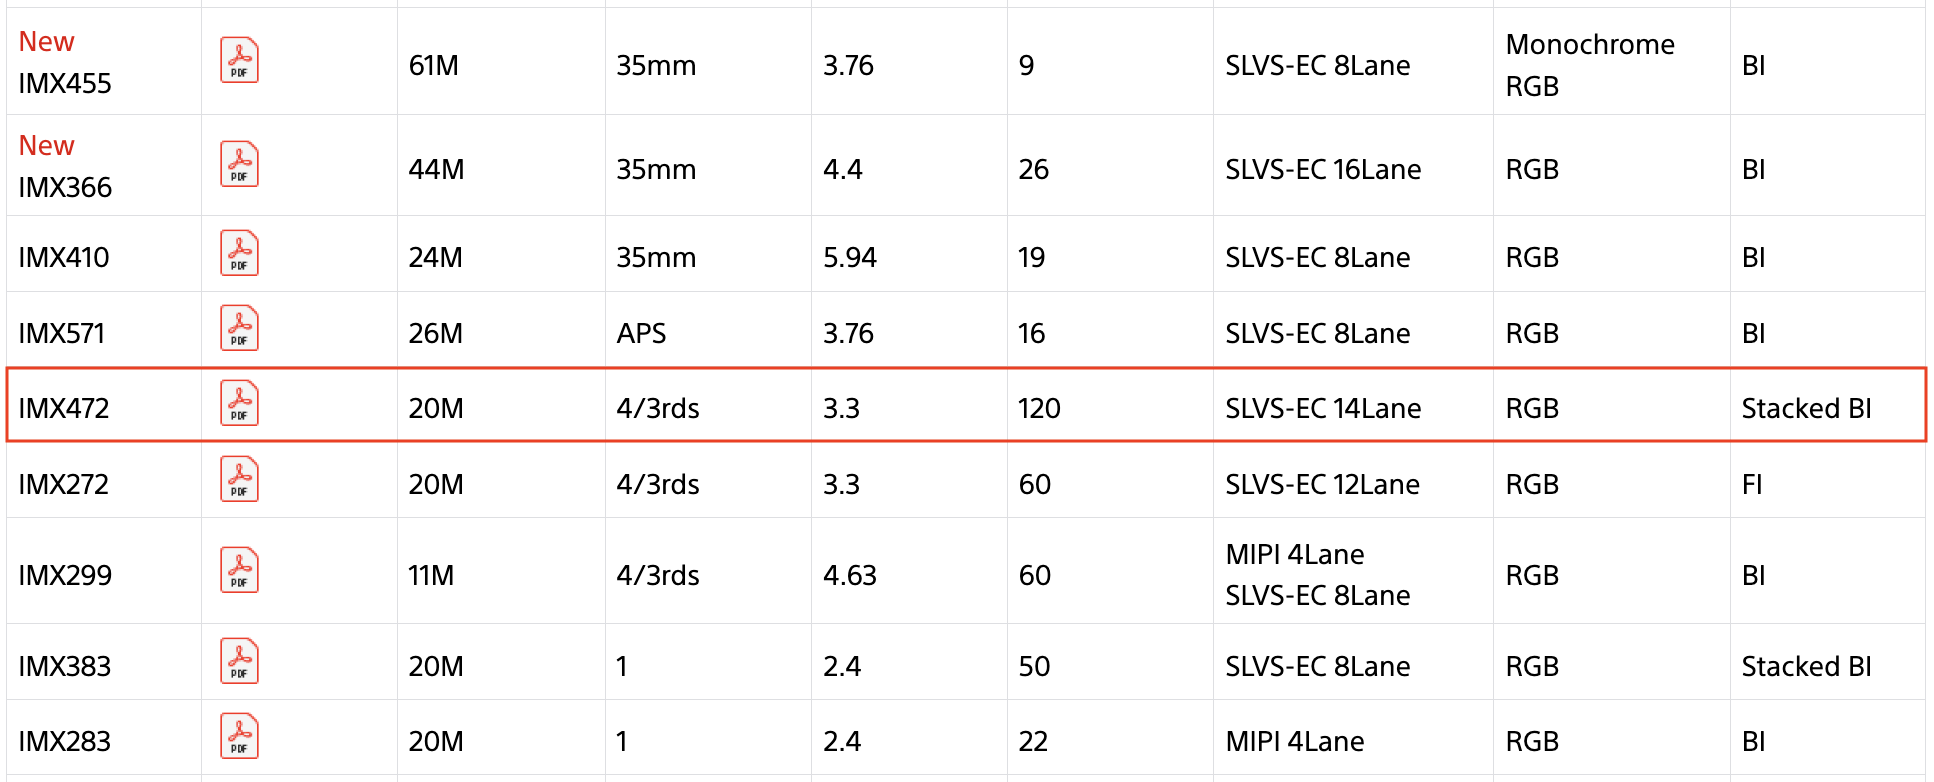Click the PDF icon for IMX272
Image resolution: width=1934 pixels, height=782 pixels.
click(239, 480)
